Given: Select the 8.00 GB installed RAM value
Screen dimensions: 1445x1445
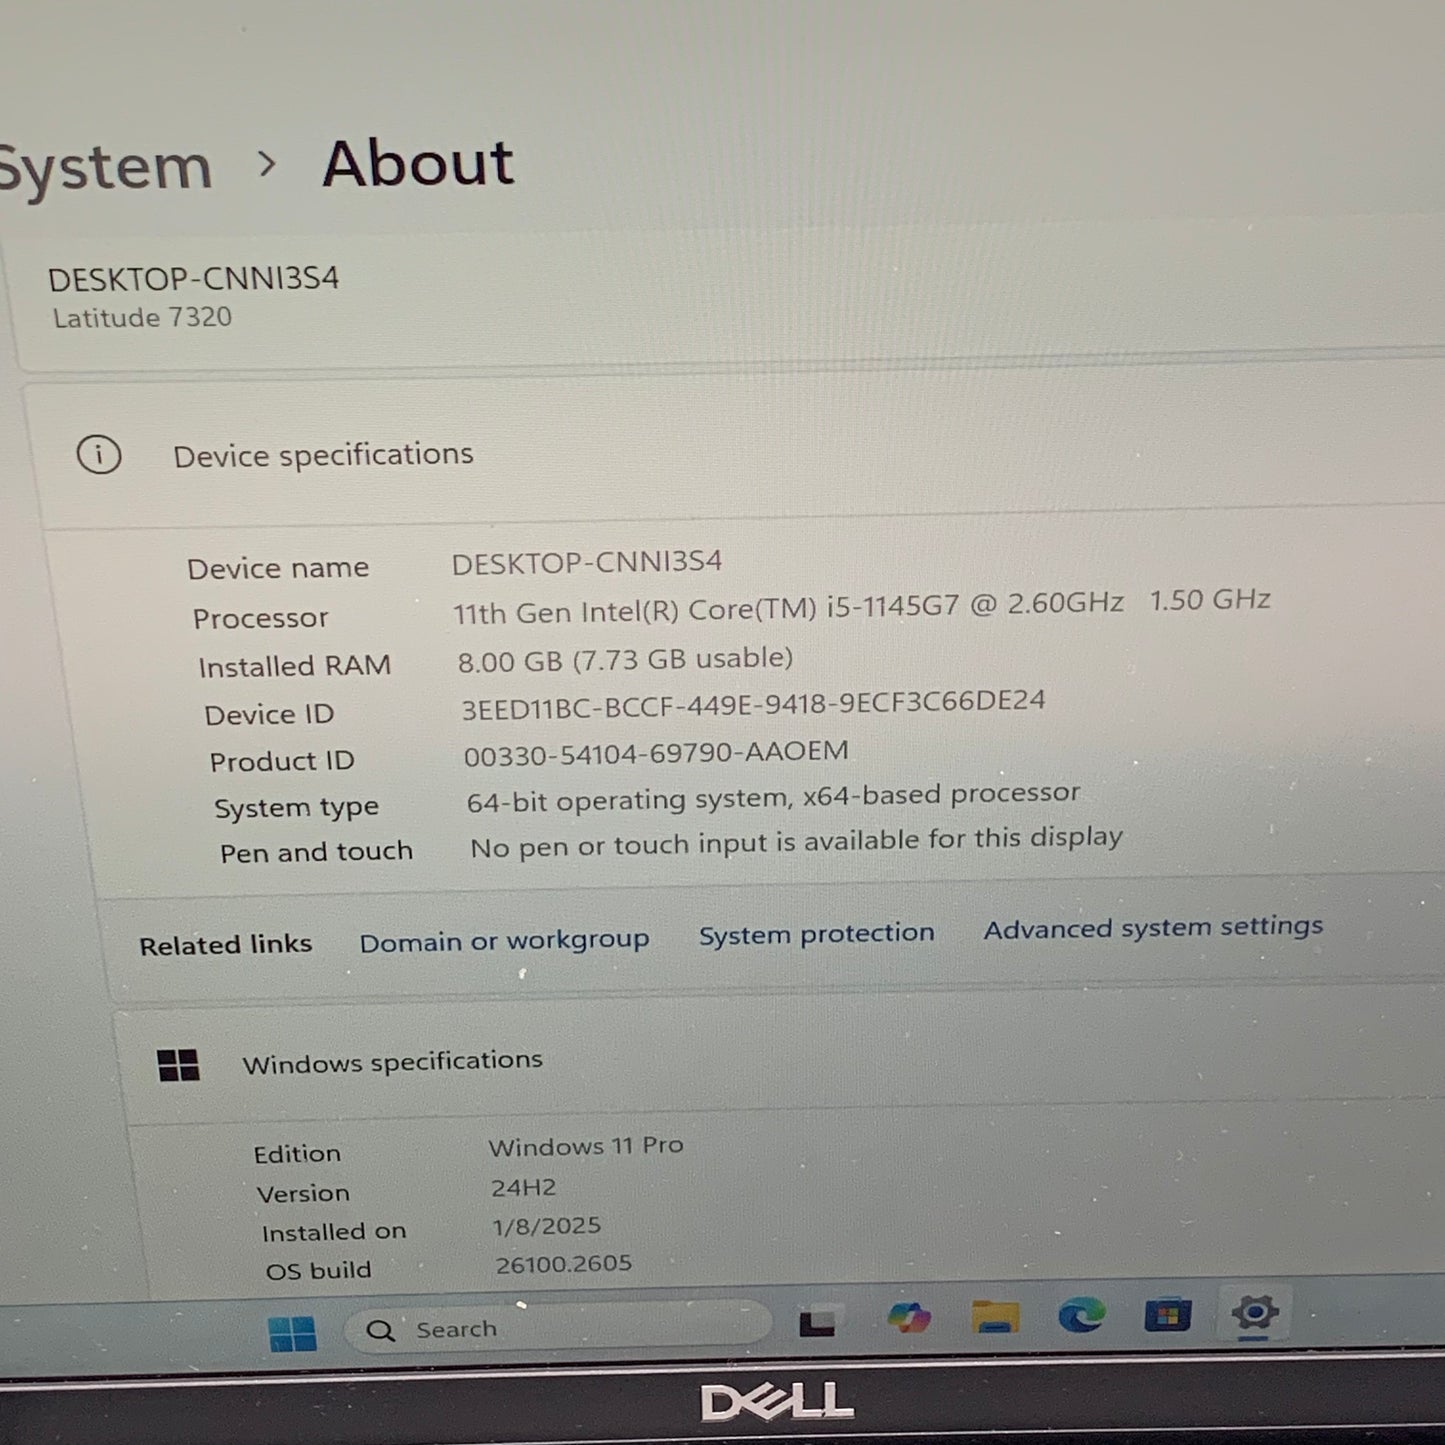Looking at the screenshot, I should click(625, 659).
